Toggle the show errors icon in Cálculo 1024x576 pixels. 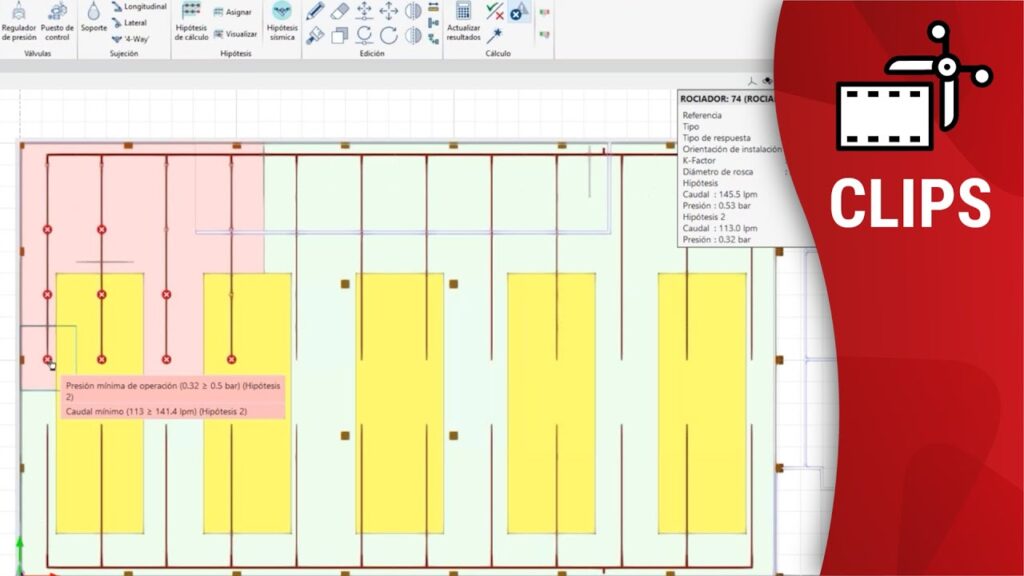point(518,12)
